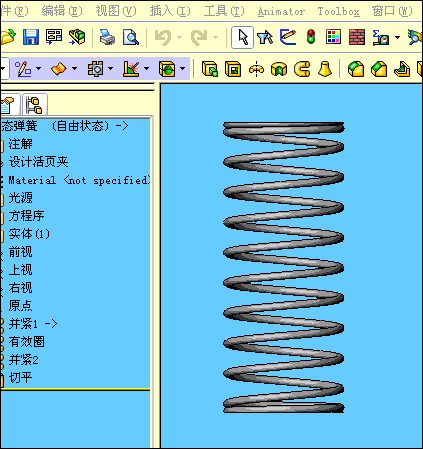Viewport: 423px width, 449px height.
Task: Expand the sketch tools dropdown arrow
Action: click(x=39, y=69)
